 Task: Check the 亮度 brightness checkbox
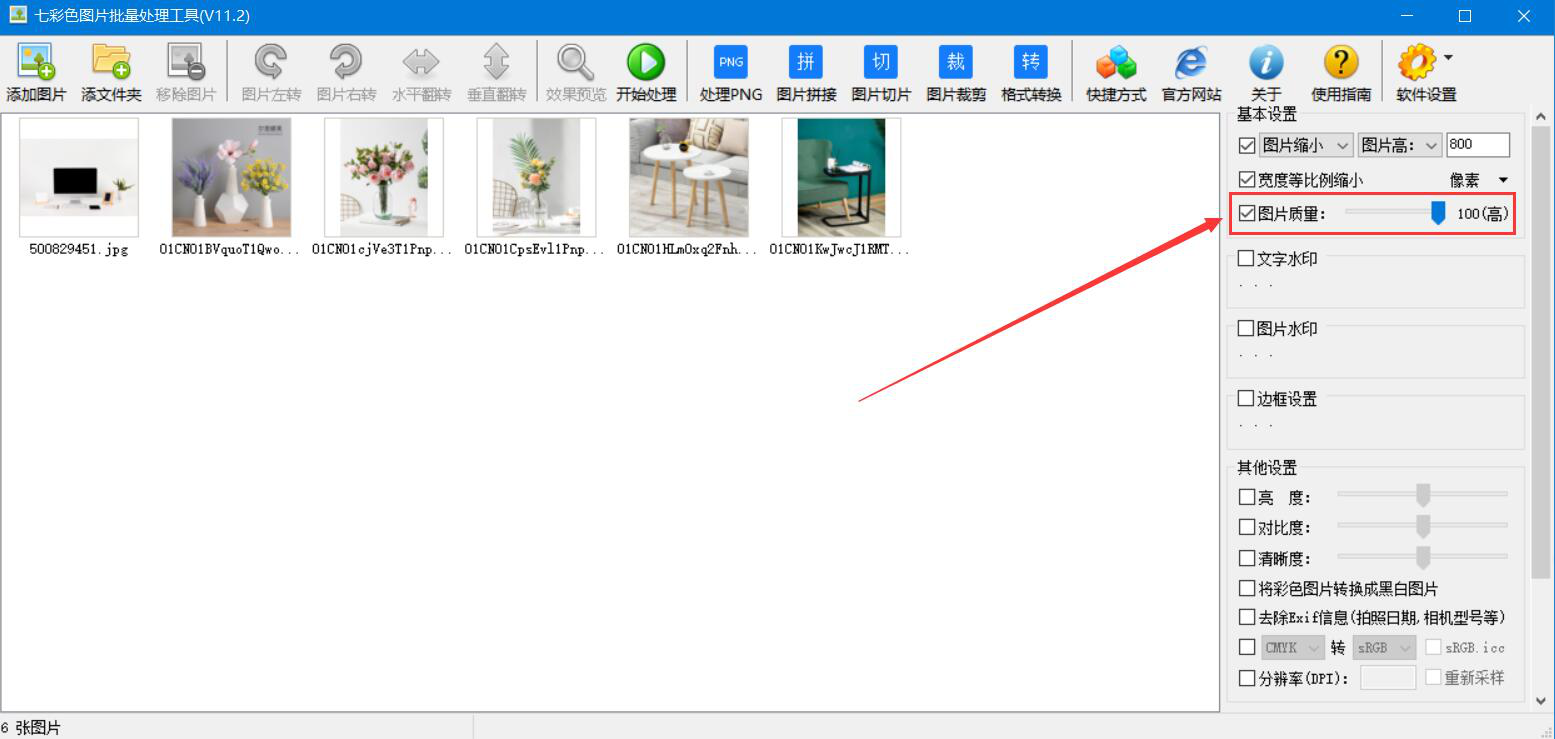pos(1247,497)
